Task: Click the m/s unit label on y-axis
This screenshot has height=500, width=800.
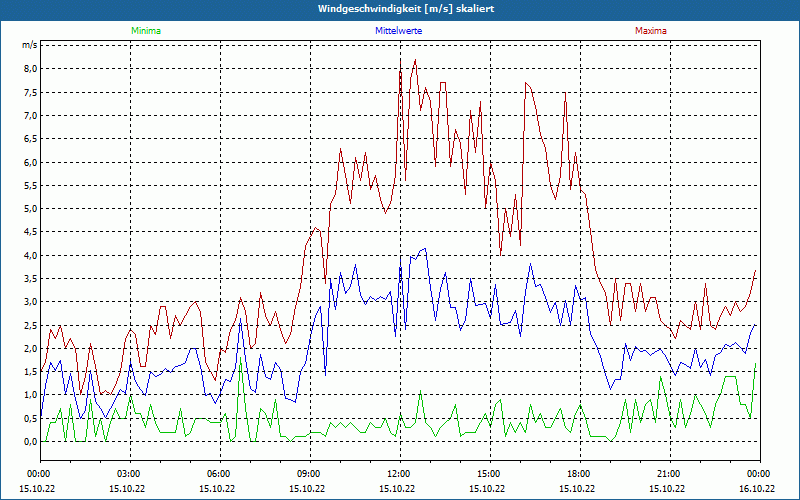Action: [29, 45]
